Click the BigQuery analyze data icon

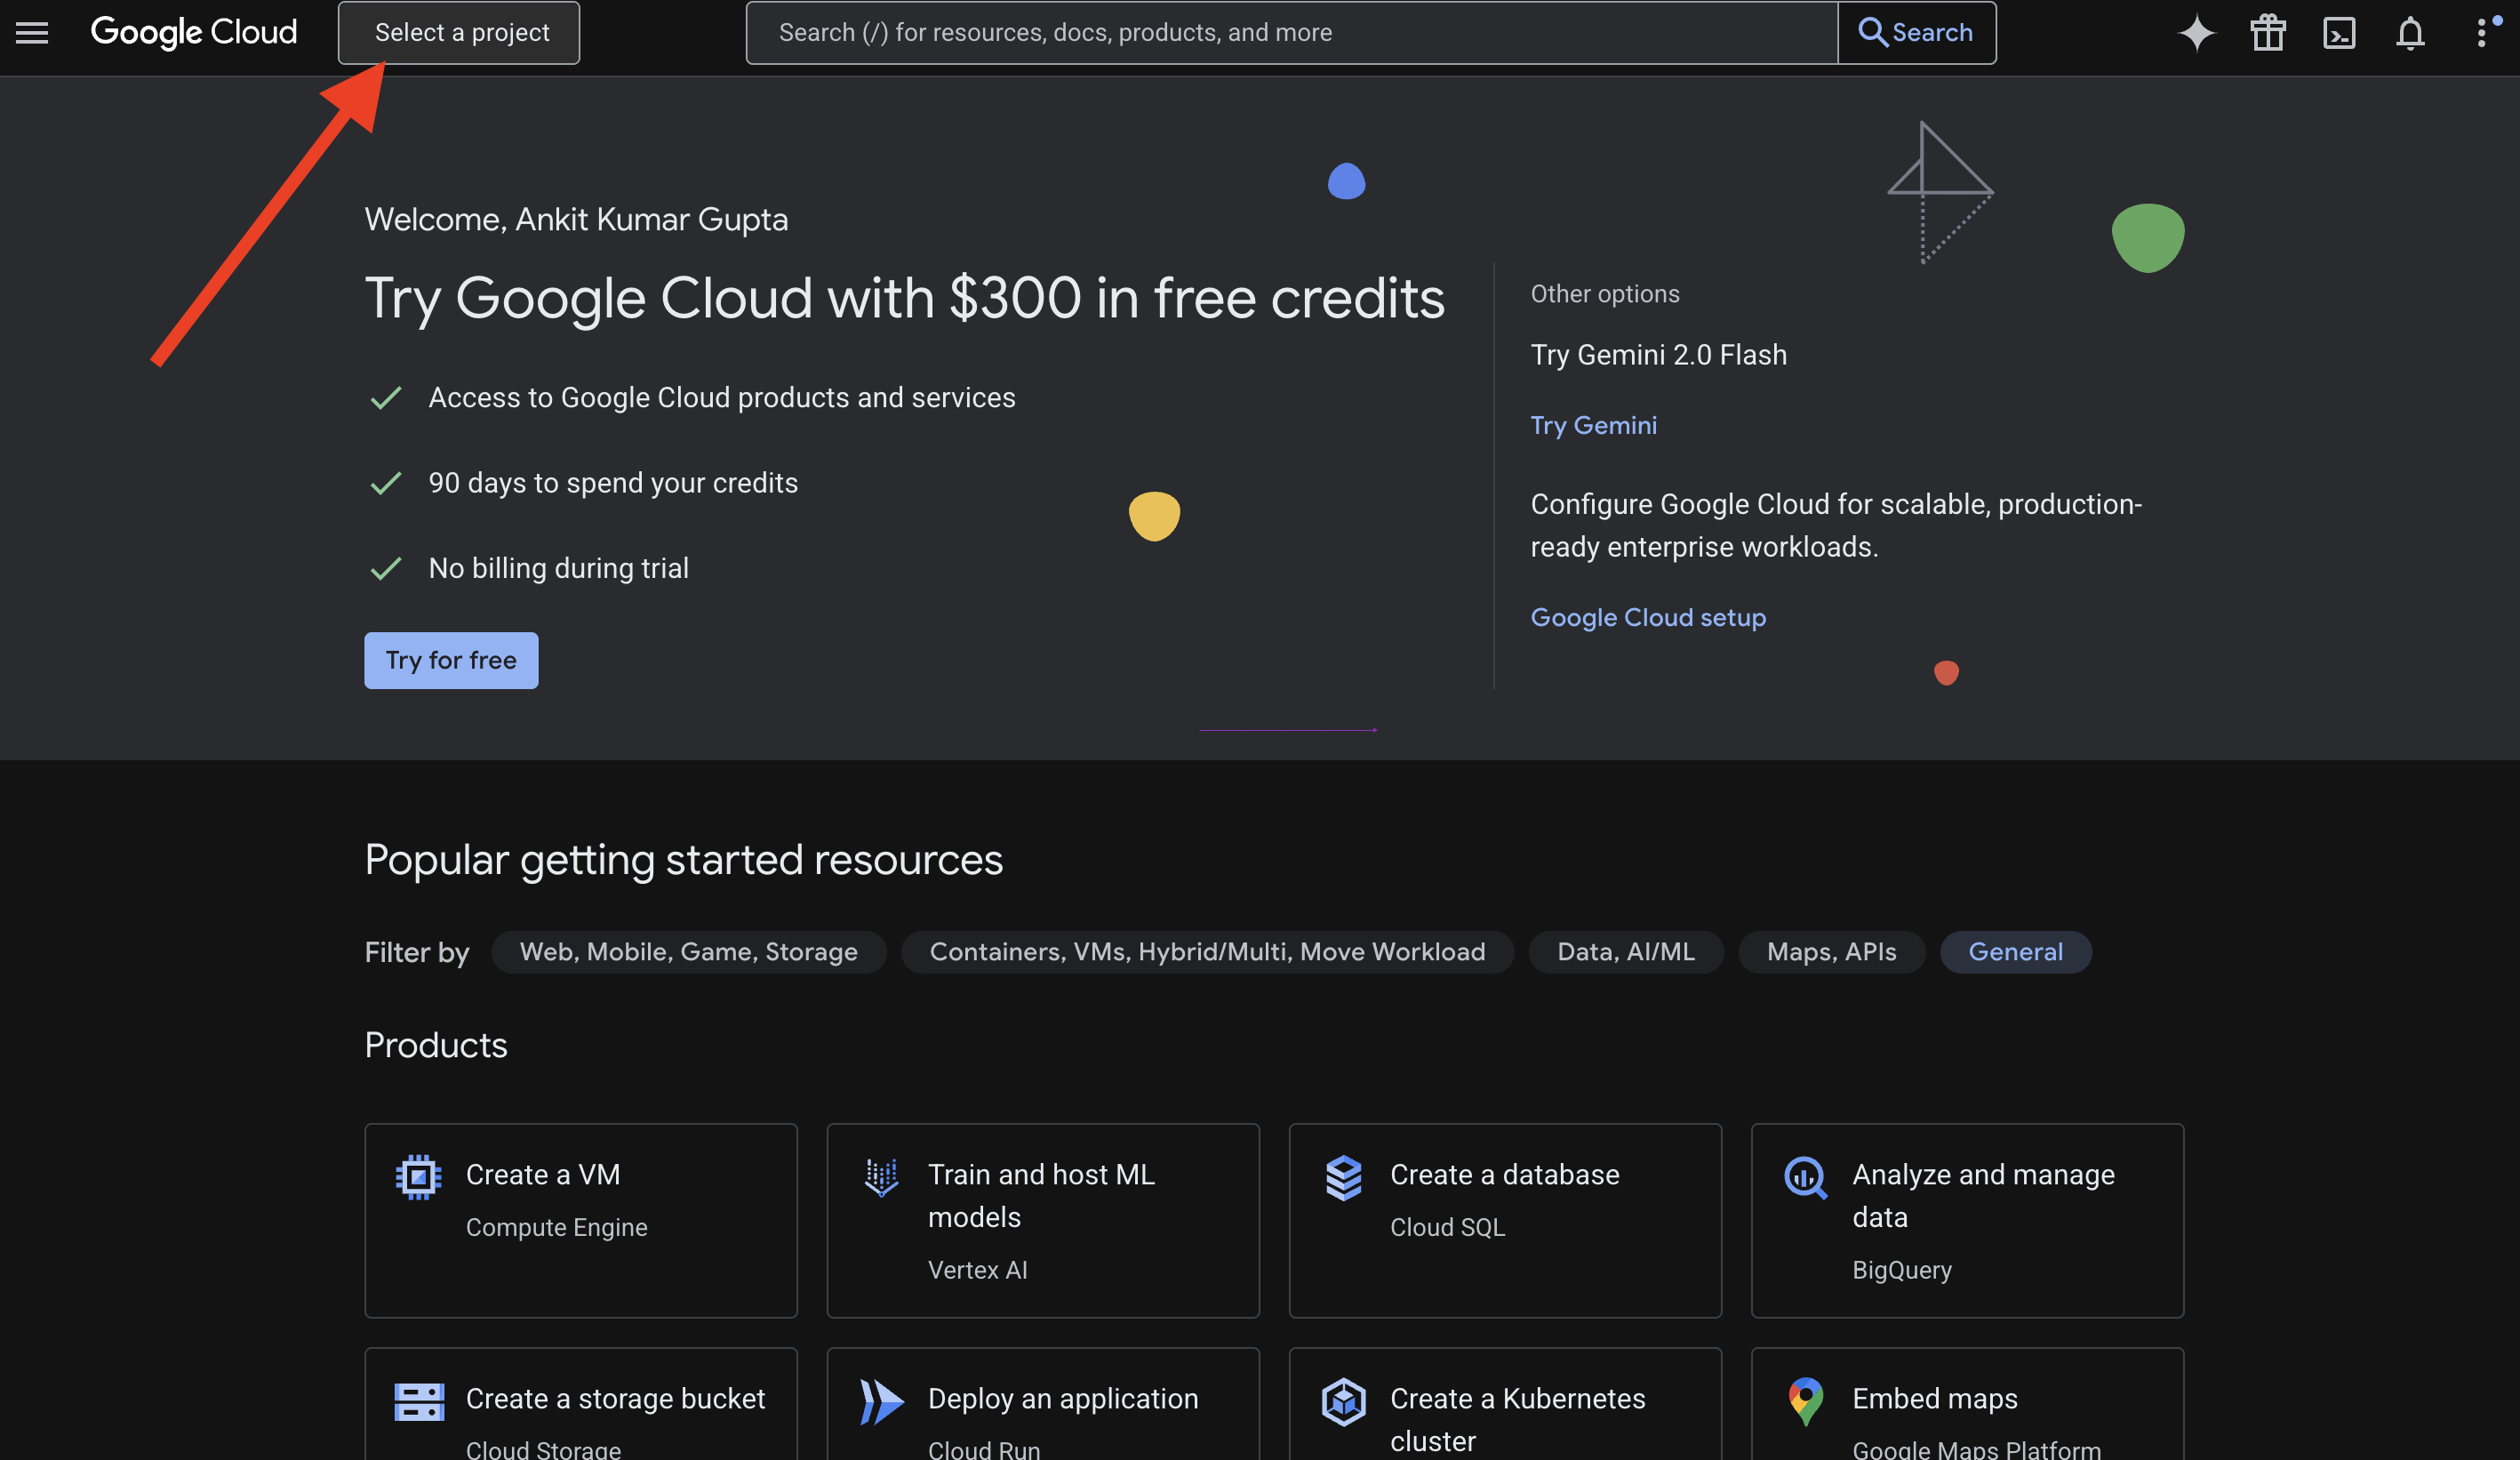click(x=1805, y=1177)
